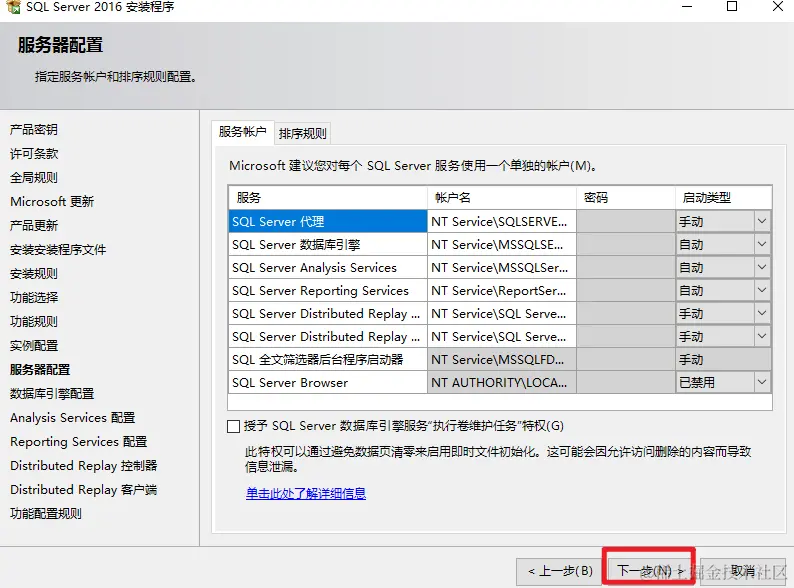
Task: Click account name NT Service\SQLSERVE... cell
Action: click(502, 221)
